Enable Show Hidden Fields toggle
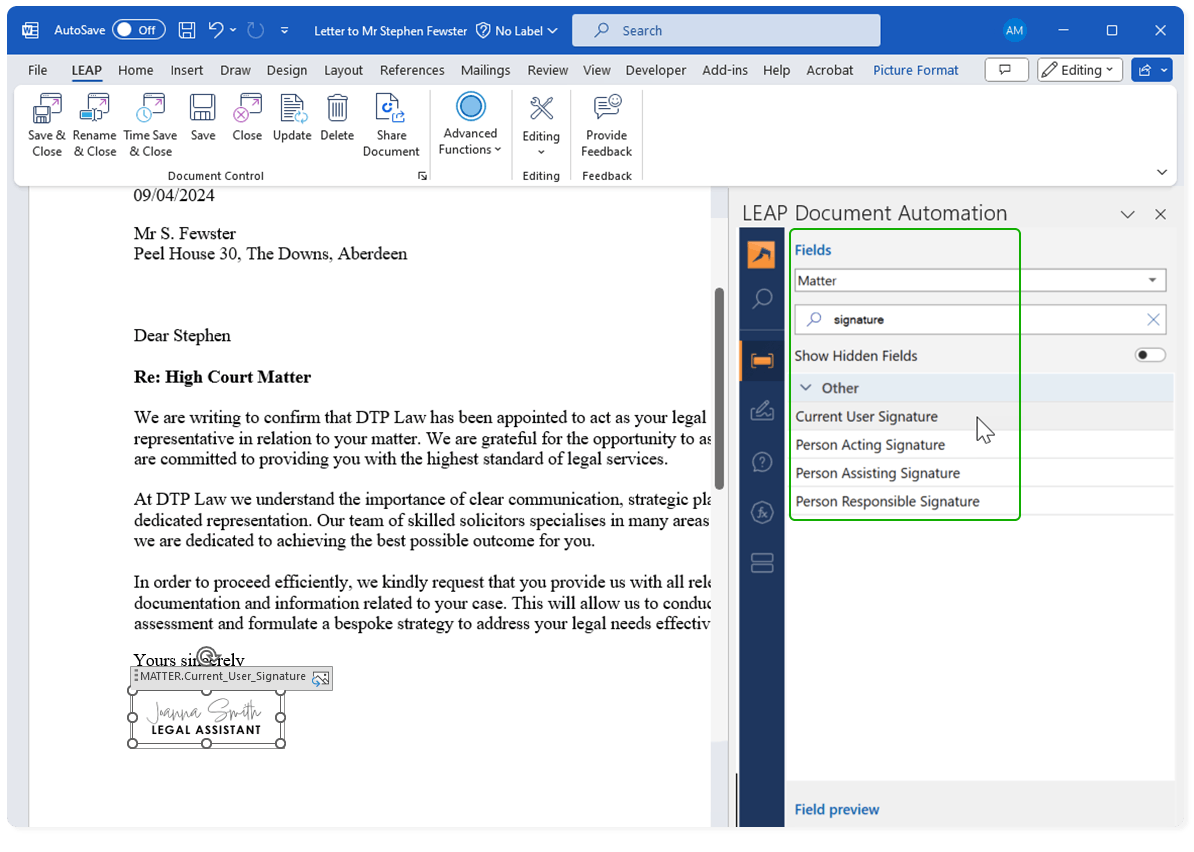This screenshot has height=852, width=1194. [1150, 355]
